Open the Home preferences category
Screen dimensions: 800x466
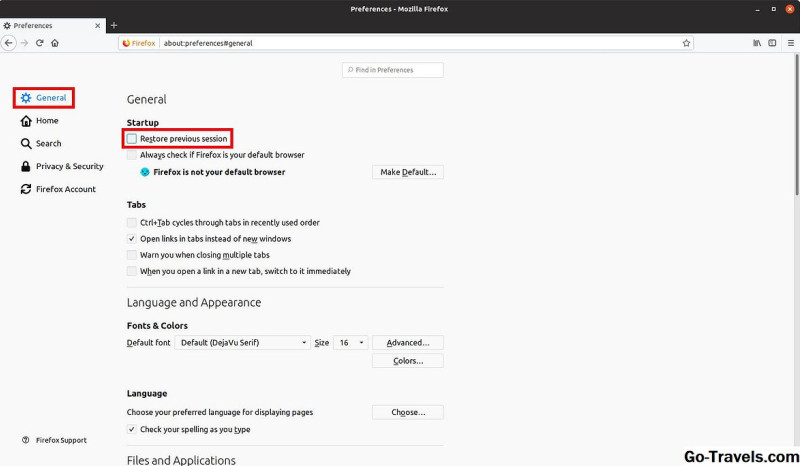click(39, 120)
